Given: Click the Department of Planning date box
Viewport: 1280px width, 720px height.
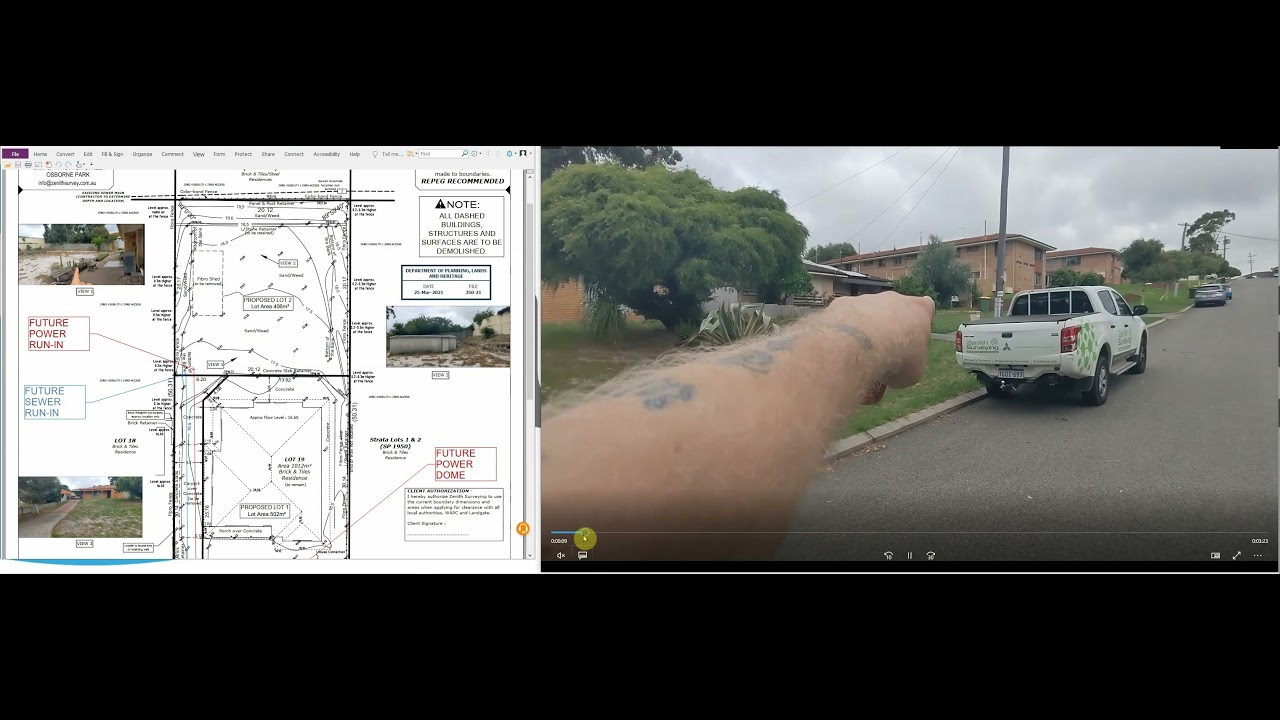Looking at the screenshot, I should (446, 282).
